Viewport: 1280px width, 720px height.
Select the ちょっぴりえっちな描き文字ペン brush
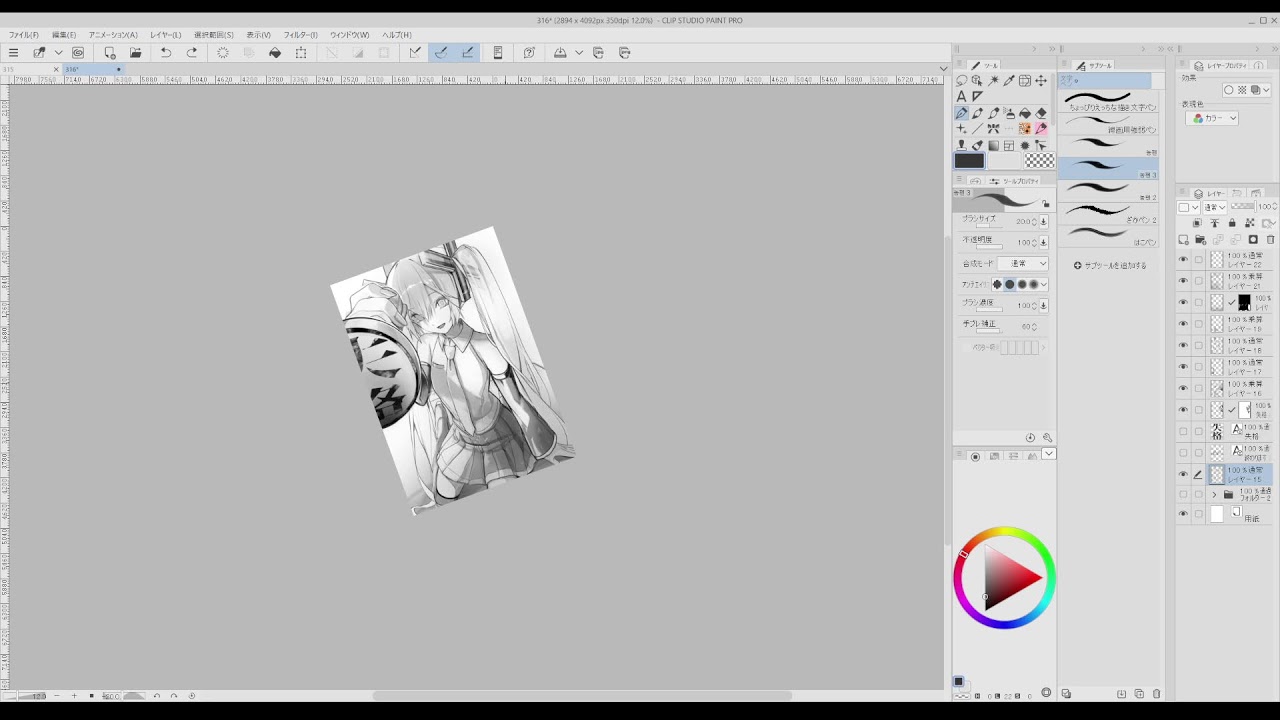(x=1109, y=101)
